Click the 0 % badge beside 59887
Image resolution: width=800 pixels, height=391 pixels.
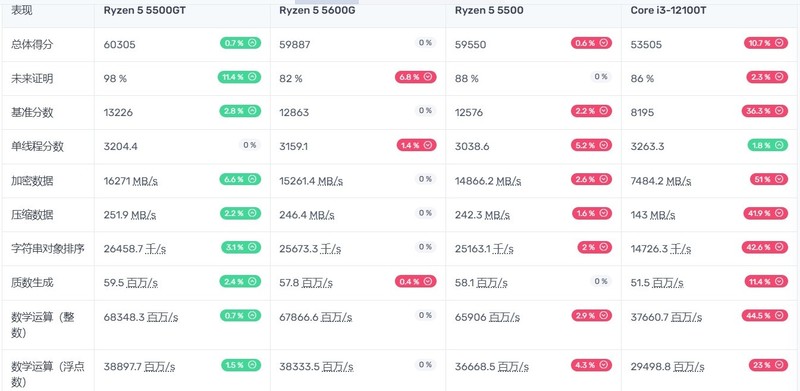coord(425,43)
